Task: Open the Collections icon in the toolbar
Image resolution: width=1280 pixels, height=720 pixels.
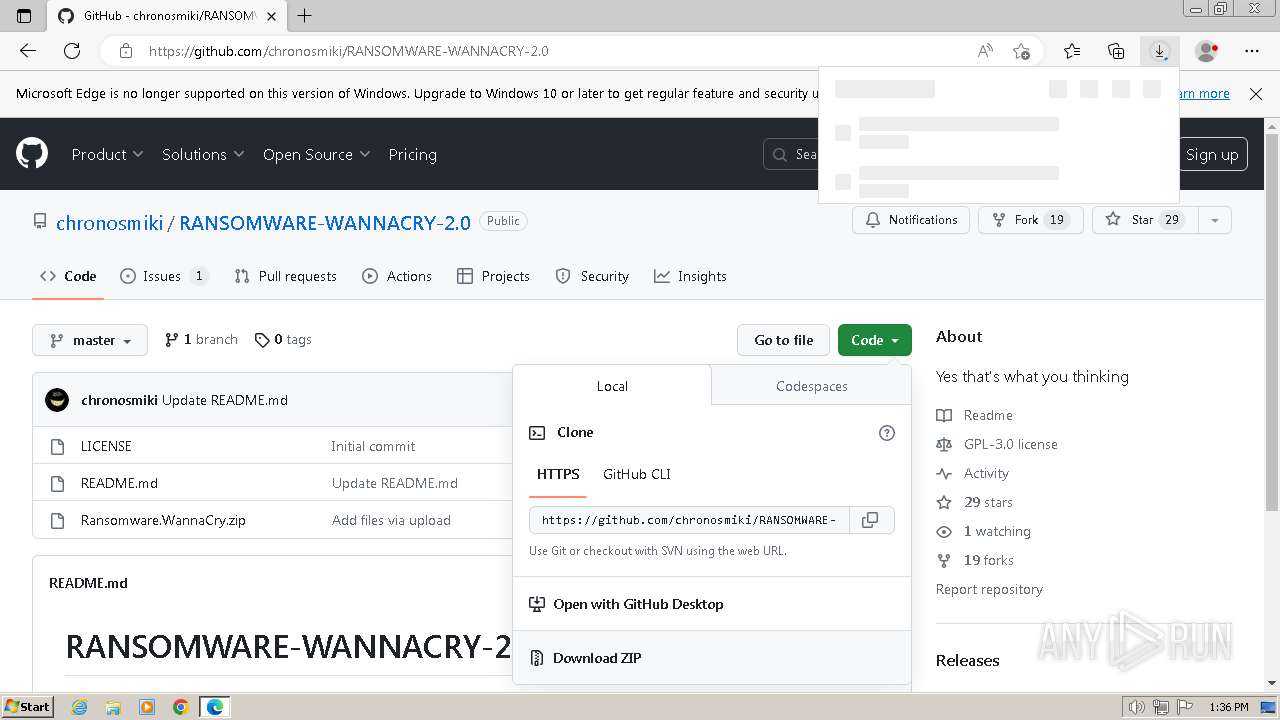Action: [x=1116, y=51]
